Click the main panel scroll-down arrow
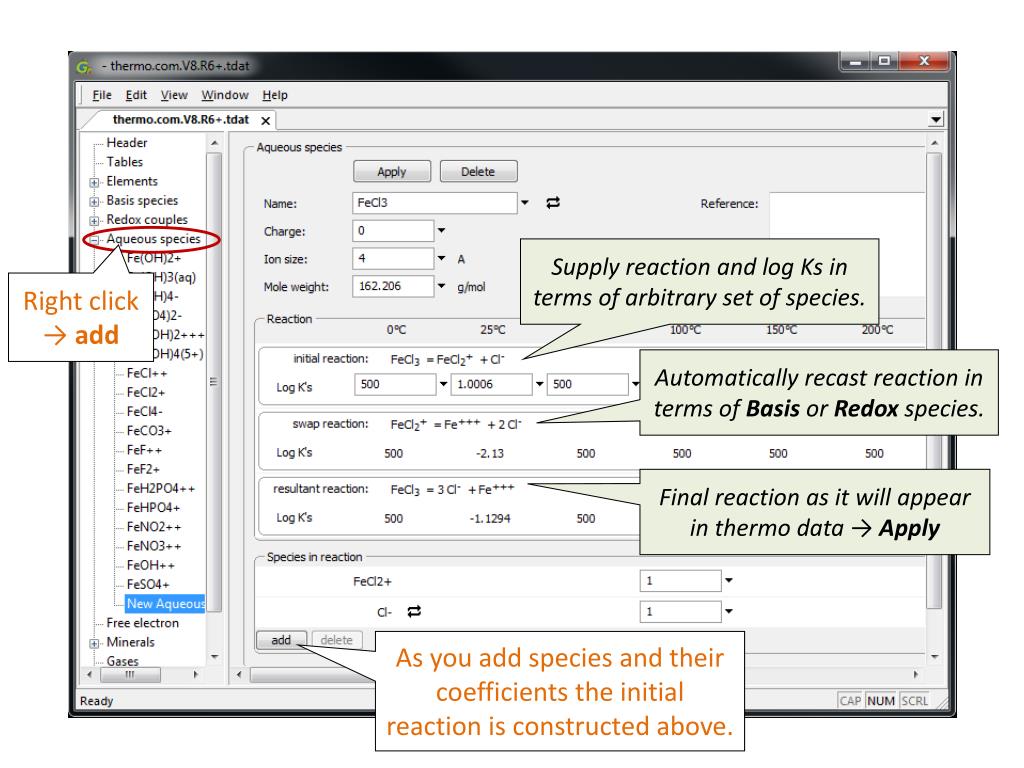Screen dimensions: 1024x768 [934, 656]
